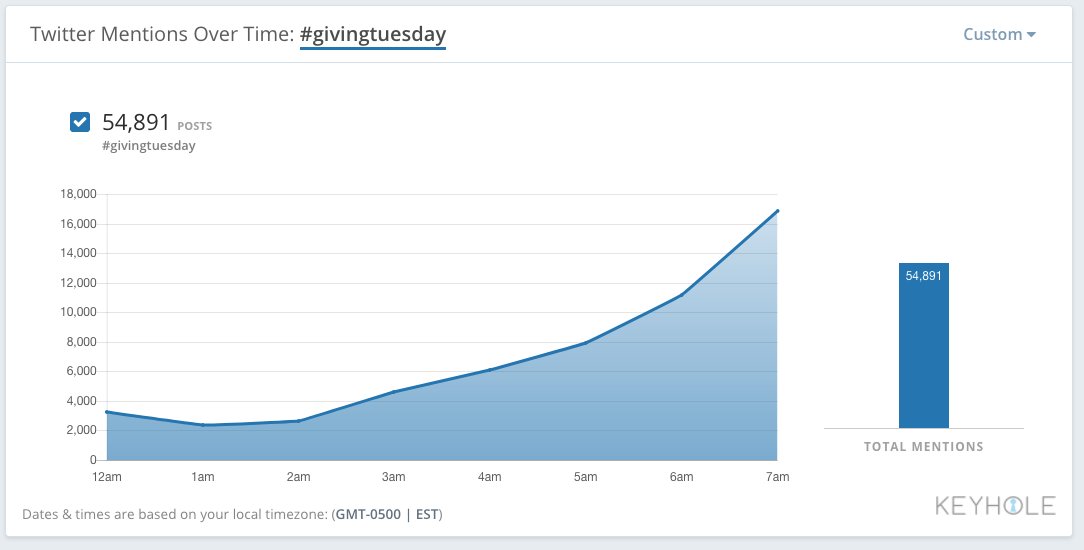Screen dimensions: 1084x550
Task: Click the 4,000 y-axis label
Action: (80, 401)
